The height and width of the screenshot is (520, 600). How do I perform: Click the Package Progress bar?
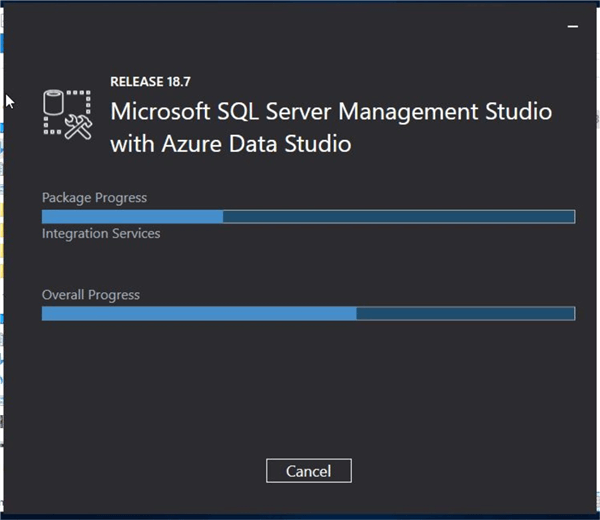tap(308, 217)
